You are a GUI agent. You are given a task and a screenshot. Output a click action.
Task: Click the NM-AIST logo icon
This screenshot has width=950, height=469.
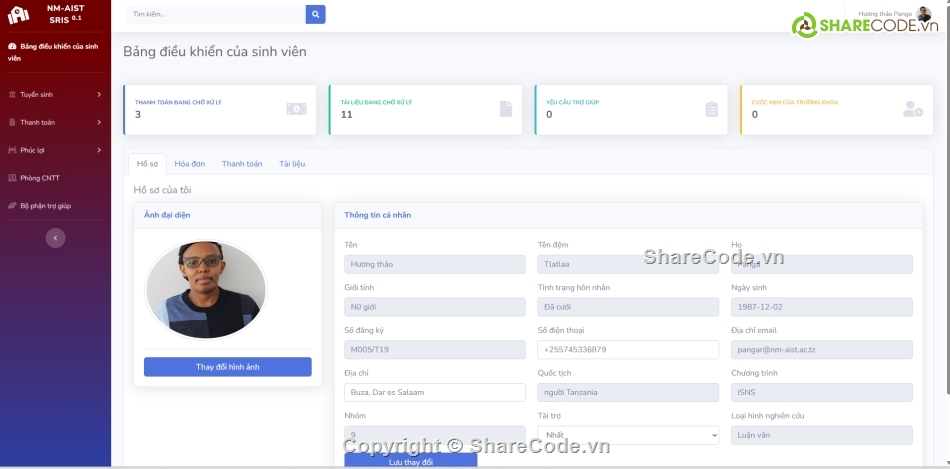click(18, 15)
